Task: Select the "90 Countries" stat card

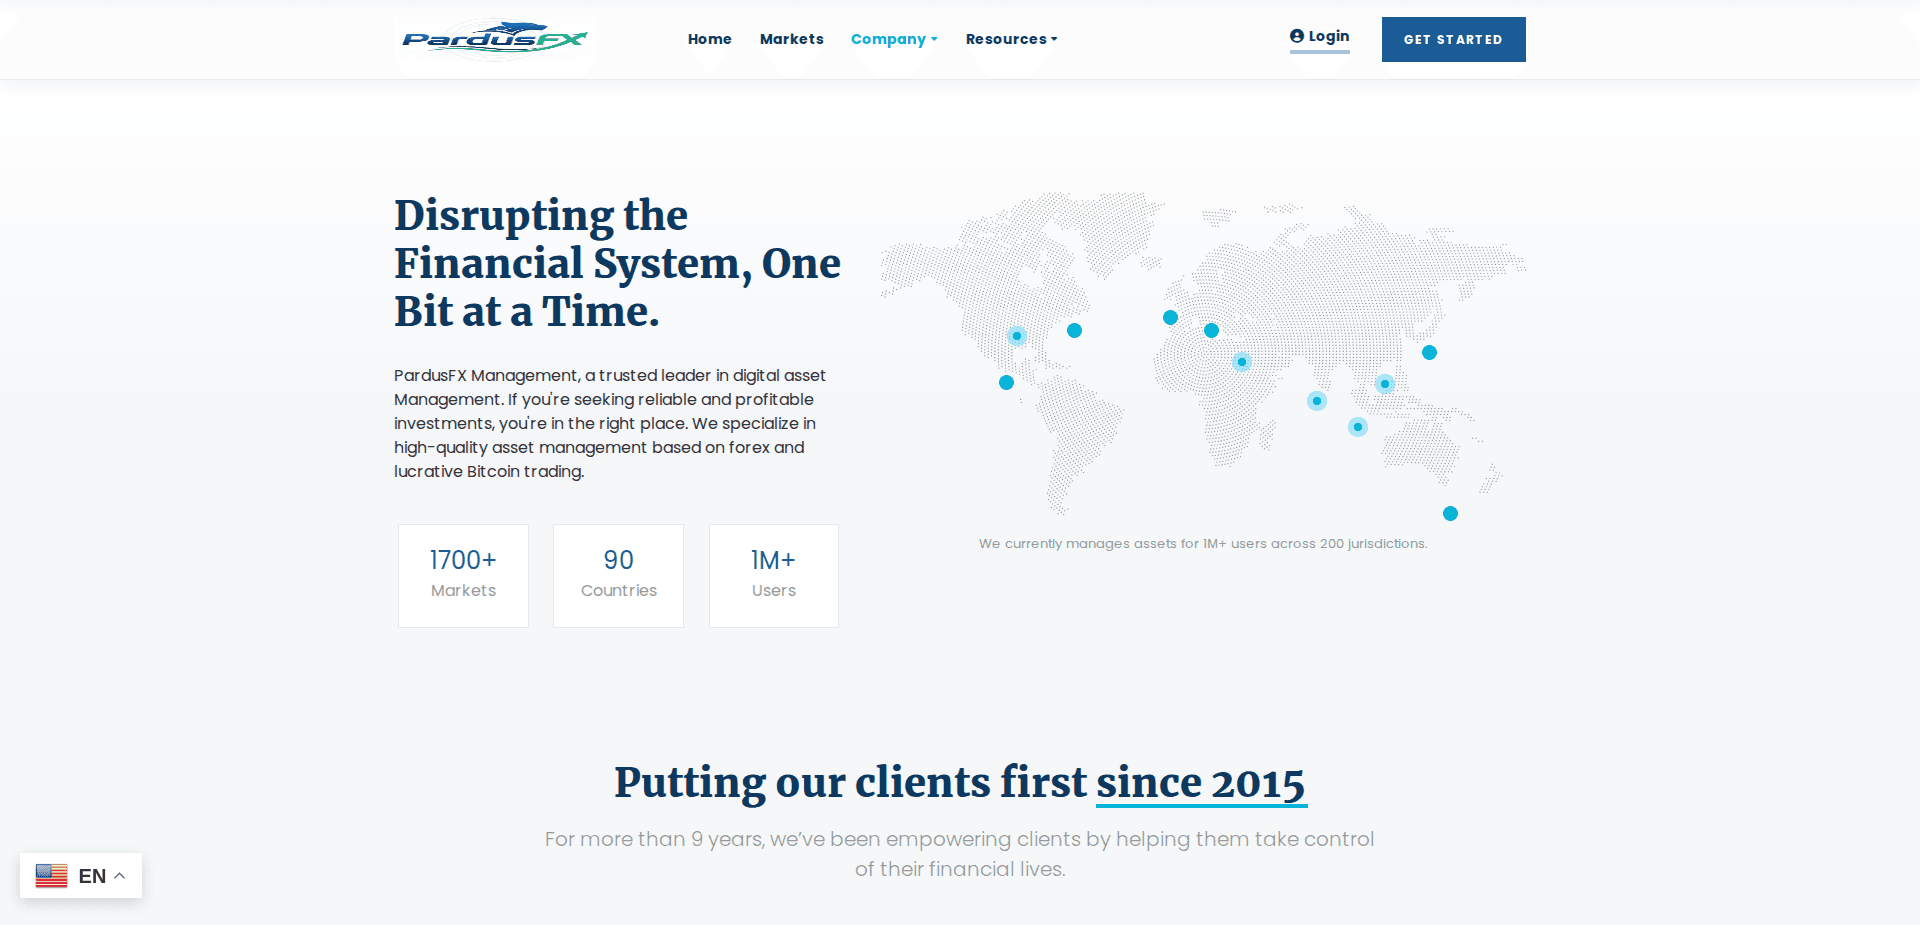Action: pos(618,575)
